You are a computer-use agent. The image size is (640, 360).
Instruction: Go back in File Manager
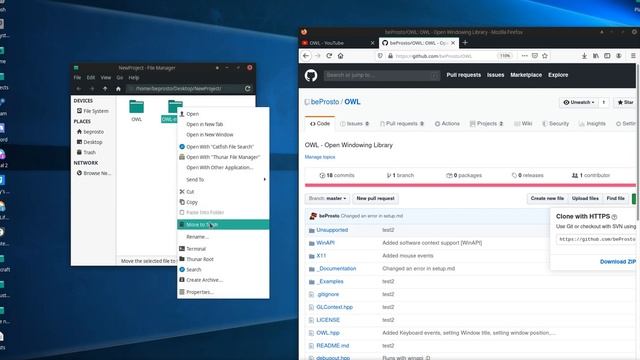click(x=78, y=89)
